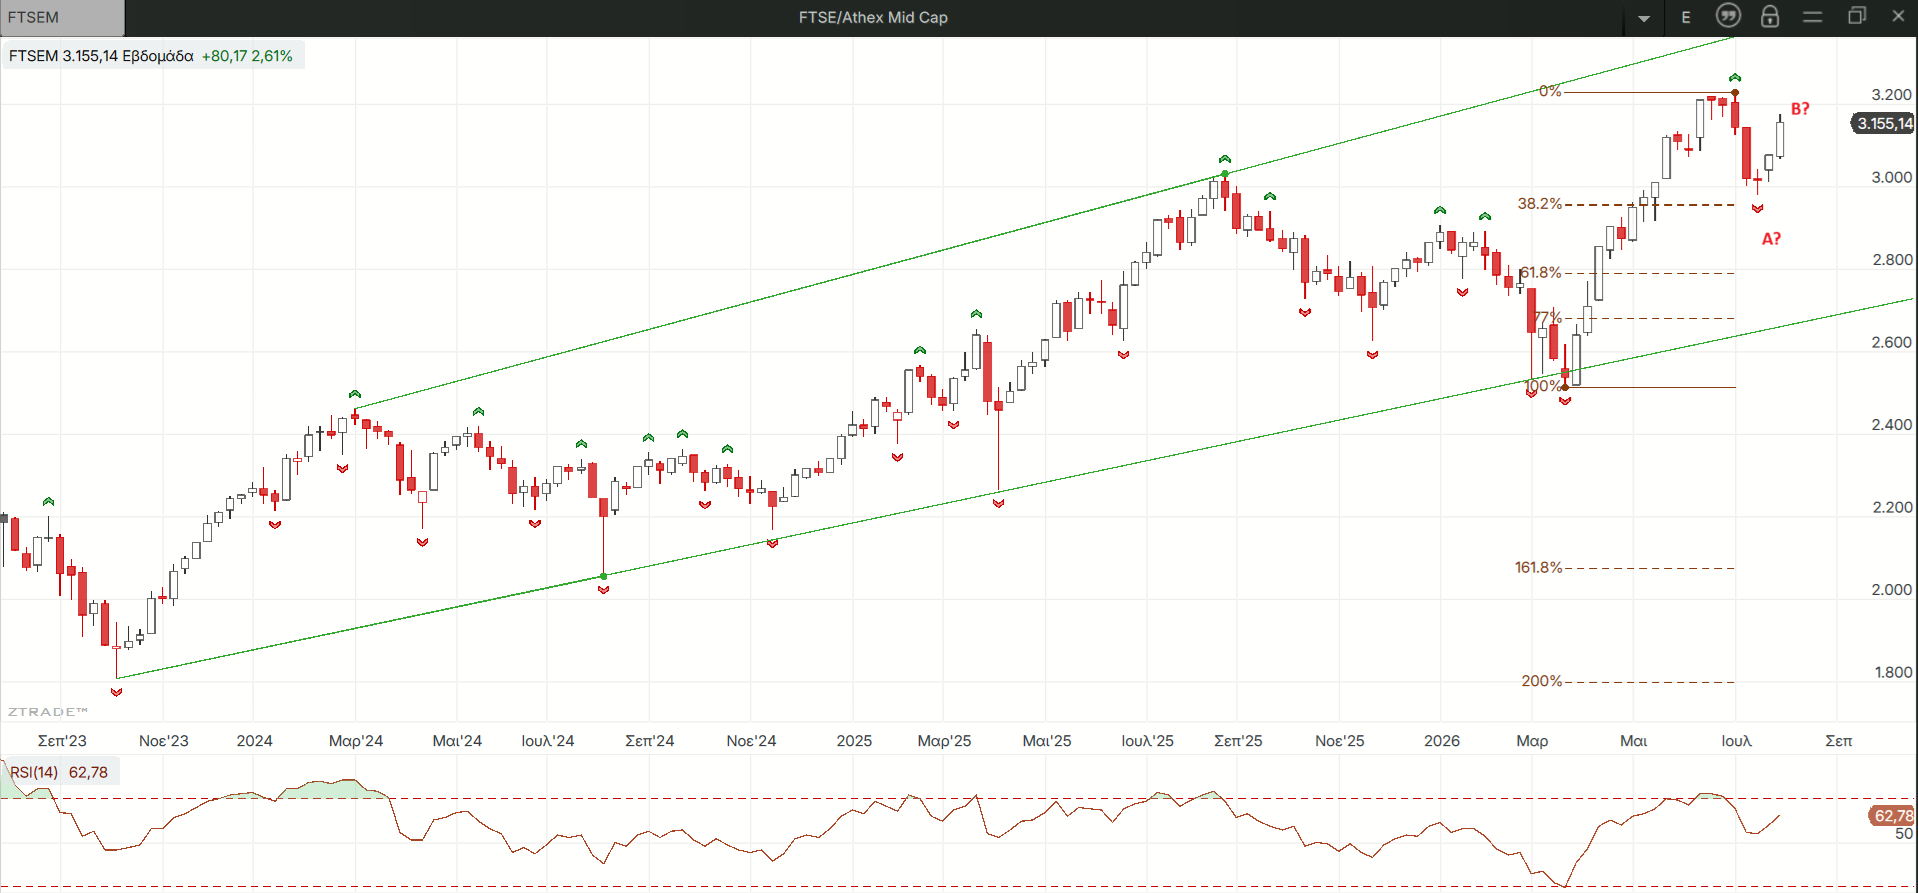Select the red A? annotation text
Screen dimensions: 1918x893
[x=1771, y=239]
